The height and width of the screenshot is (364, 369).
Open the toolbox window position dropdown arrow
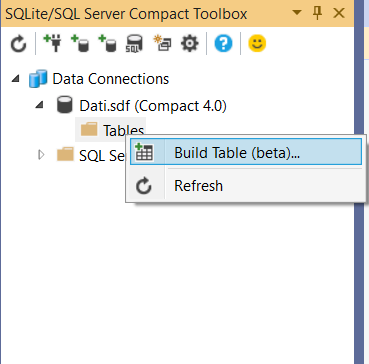(297, 13)
